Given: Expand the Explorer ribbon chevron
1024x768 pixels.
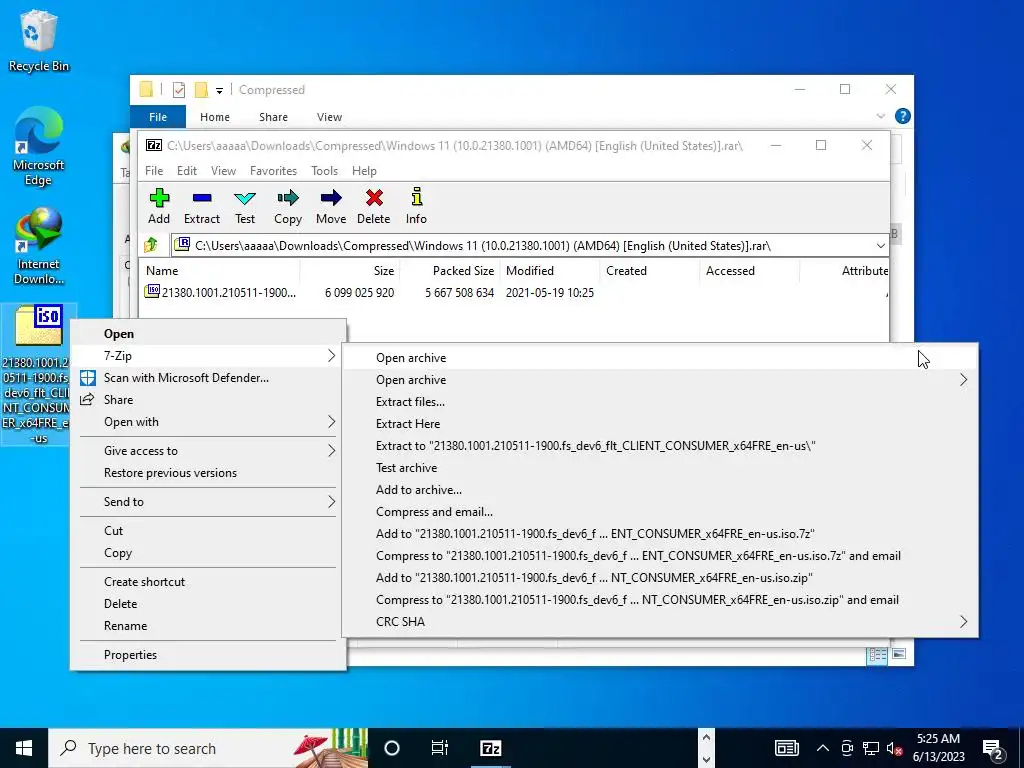Looking at the screenshot, I should coord(880,116).
